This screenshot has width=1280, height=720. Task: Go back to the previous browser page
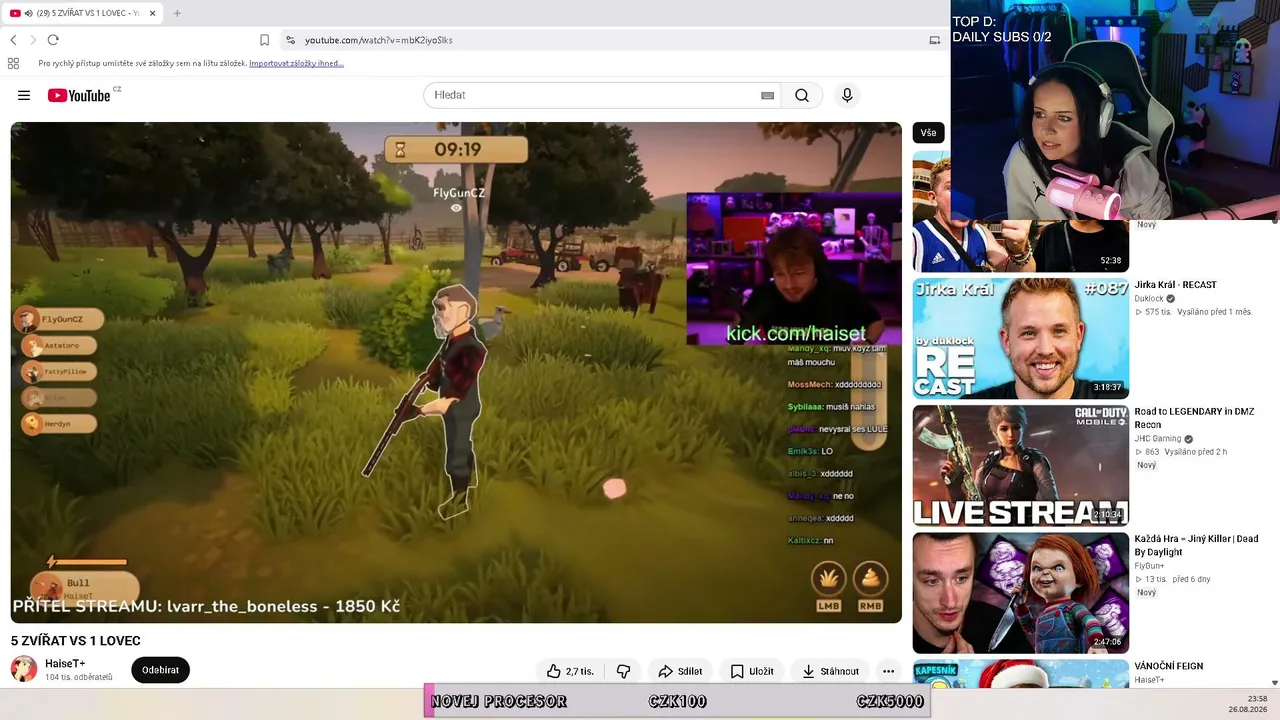click(x=13, y=40)
